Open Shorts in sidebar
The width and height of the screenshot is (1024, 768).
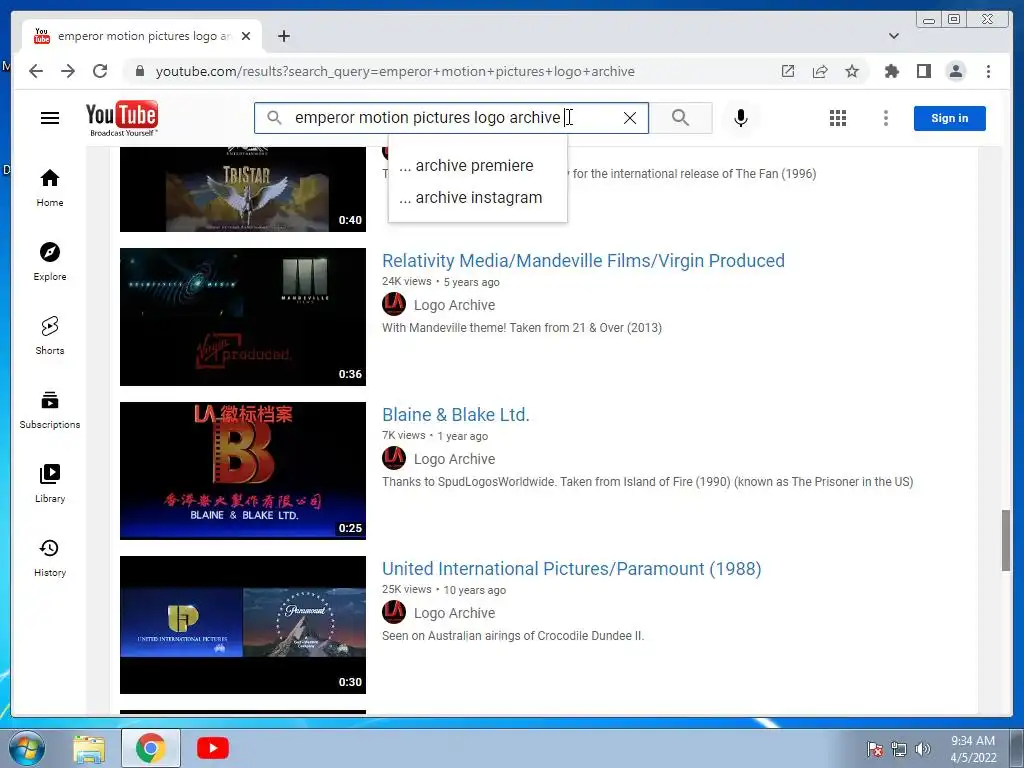tap(50, 336)
